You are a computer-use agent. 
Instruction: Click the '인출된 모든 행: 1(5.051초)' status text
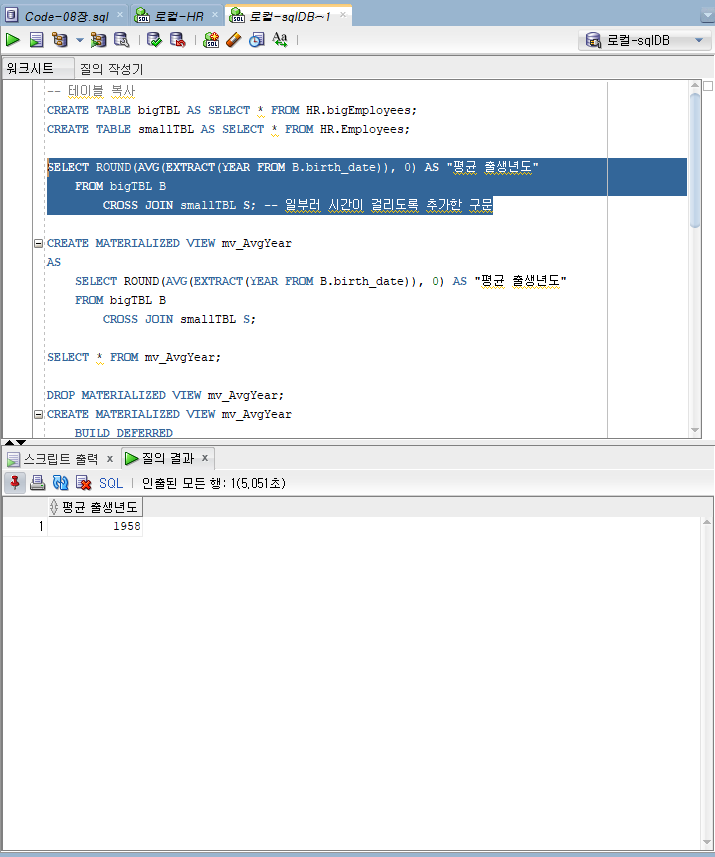(x=214, y=483)
